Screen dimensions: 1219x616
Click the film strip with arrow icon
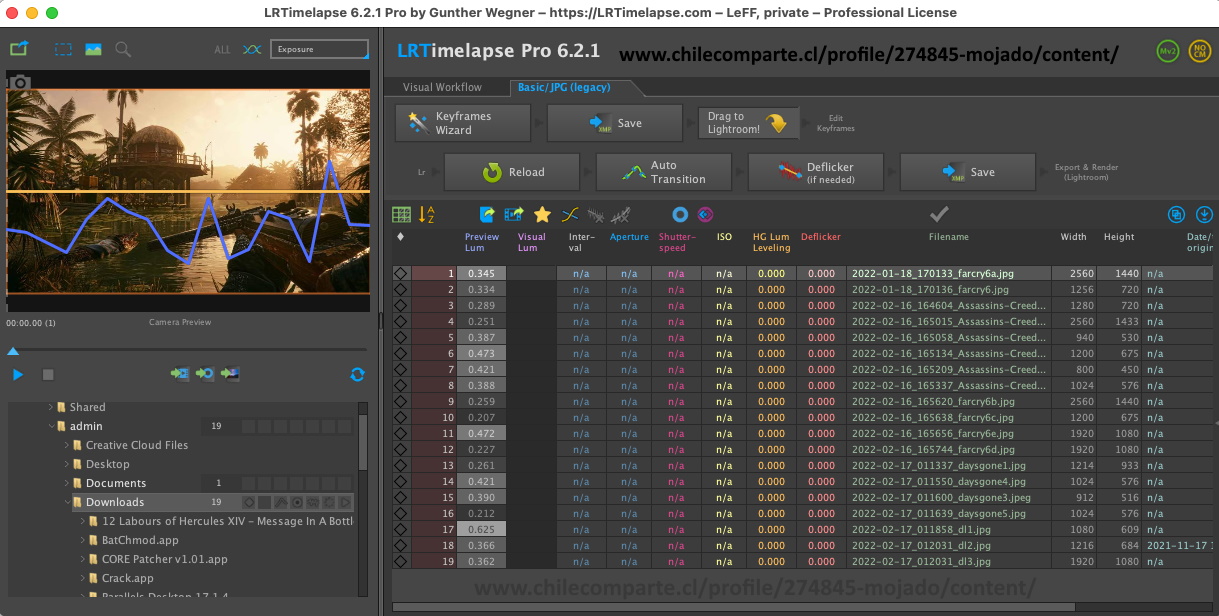(x=515, y=214)
